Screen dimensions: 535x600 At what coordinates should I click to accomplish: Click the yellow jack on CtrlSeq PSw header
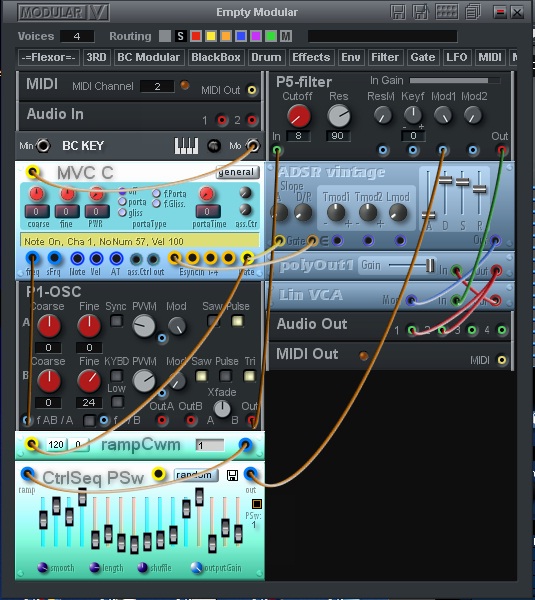coord(158,474)
